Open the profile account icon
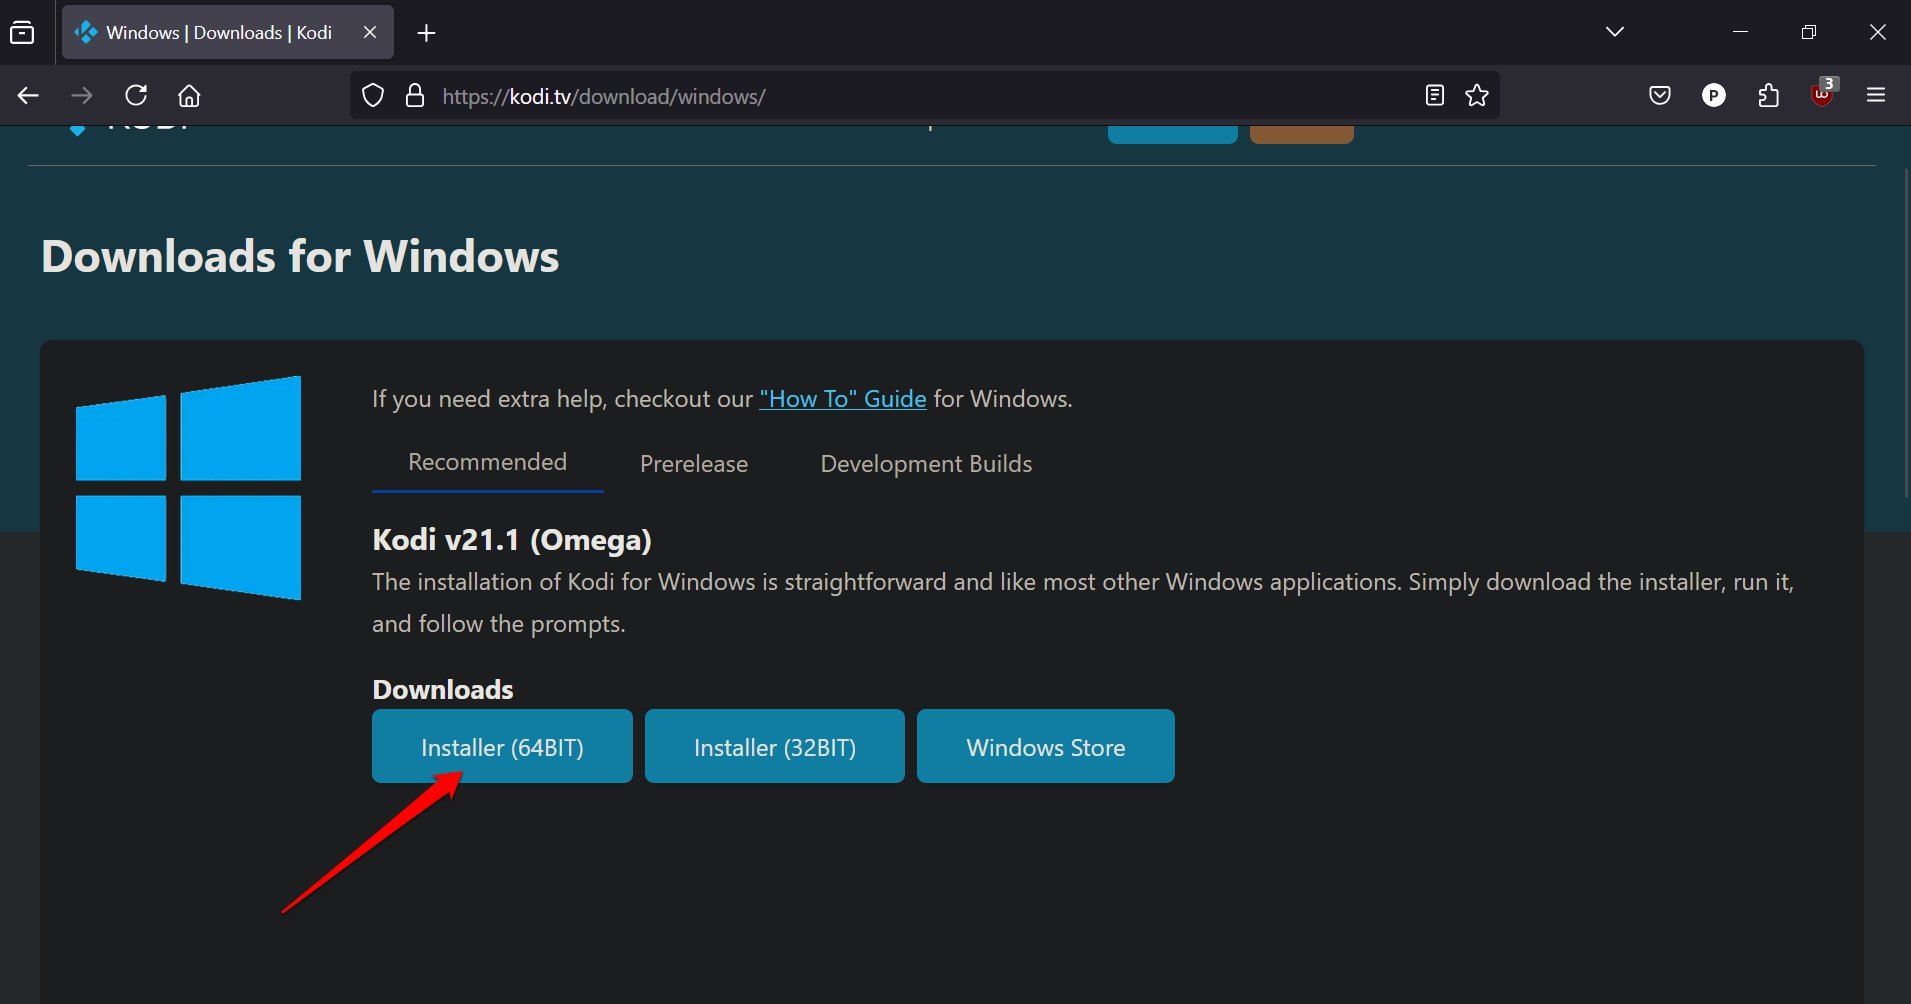The width and height of the screenshot is (1911, 1004). pyautogui.click(x=1714, y=96)
